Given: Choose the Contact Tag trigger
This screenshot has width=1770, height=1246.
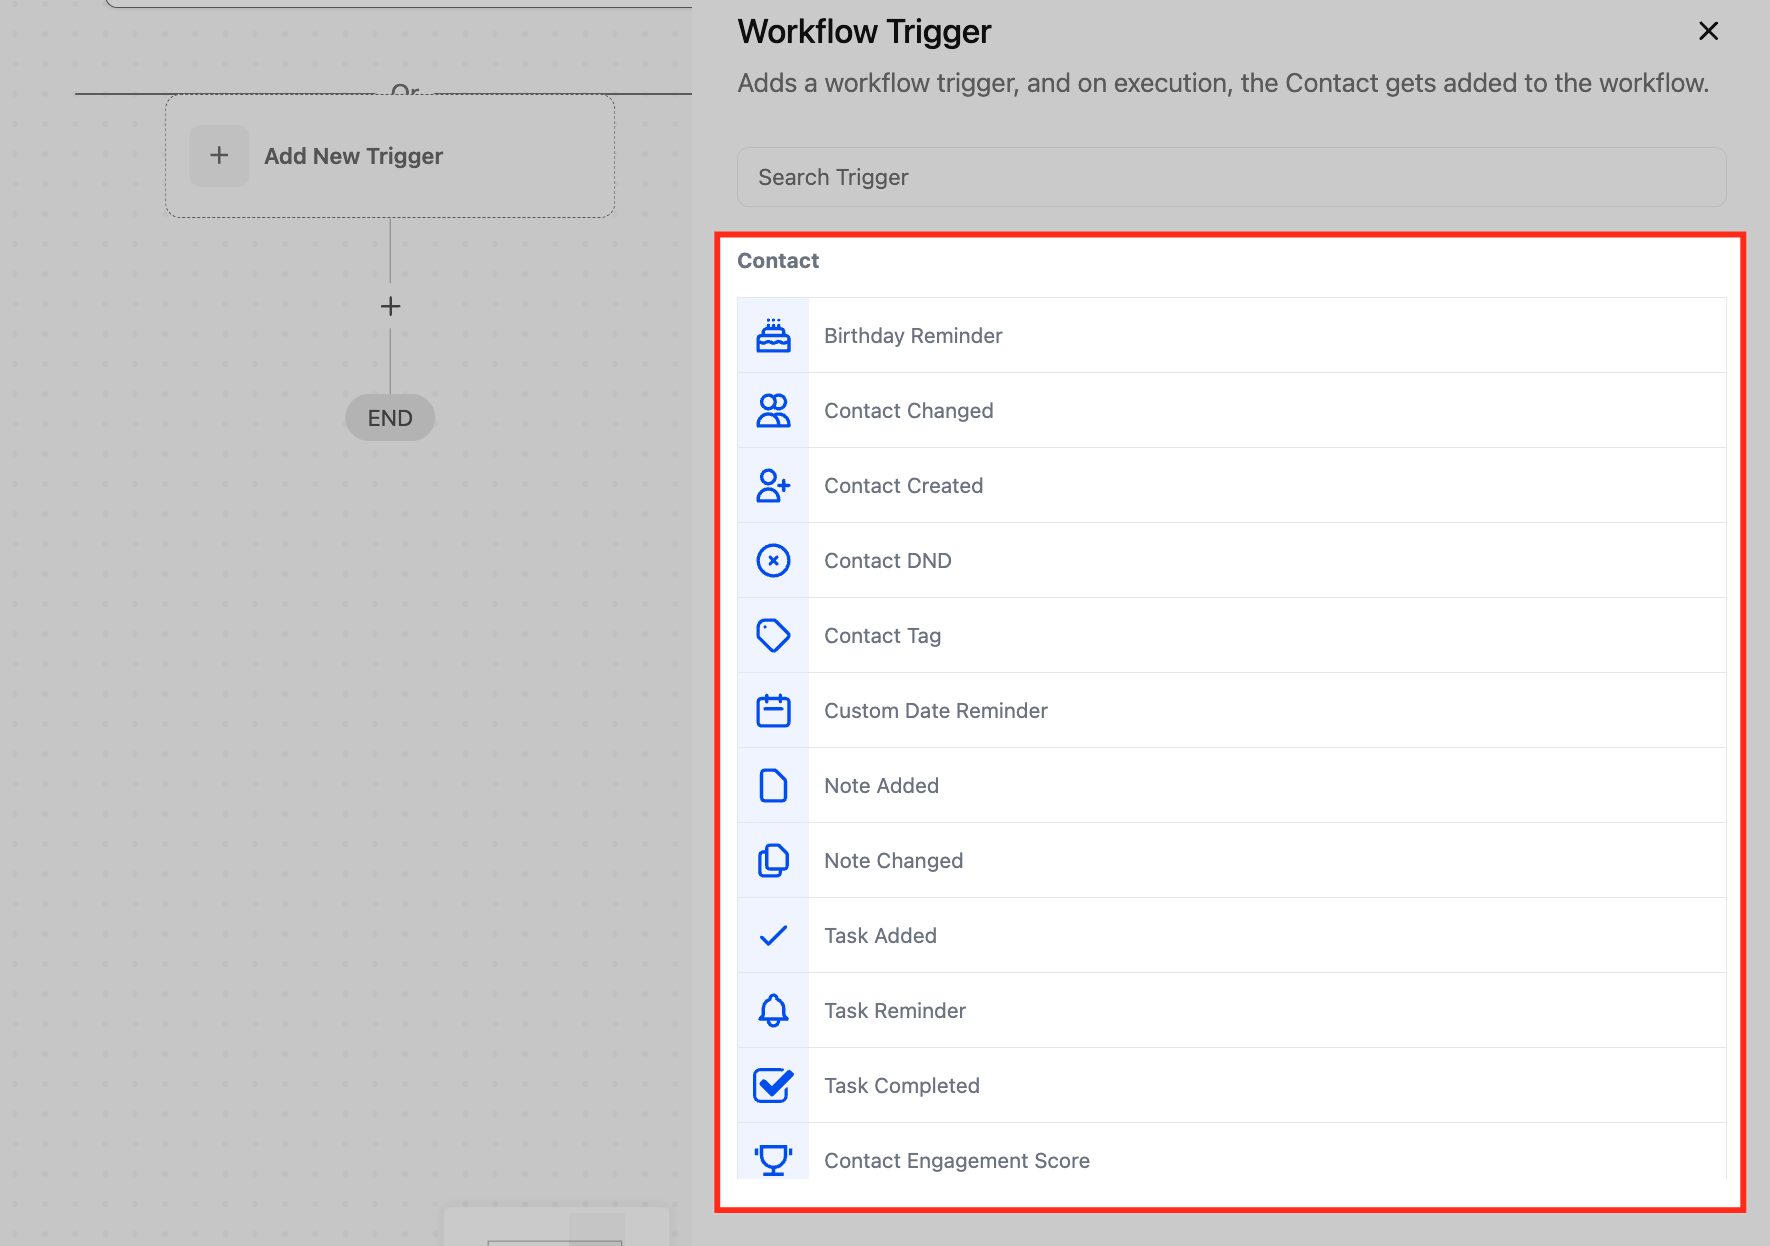Looking at the screenshot, I should [1231, 636].
